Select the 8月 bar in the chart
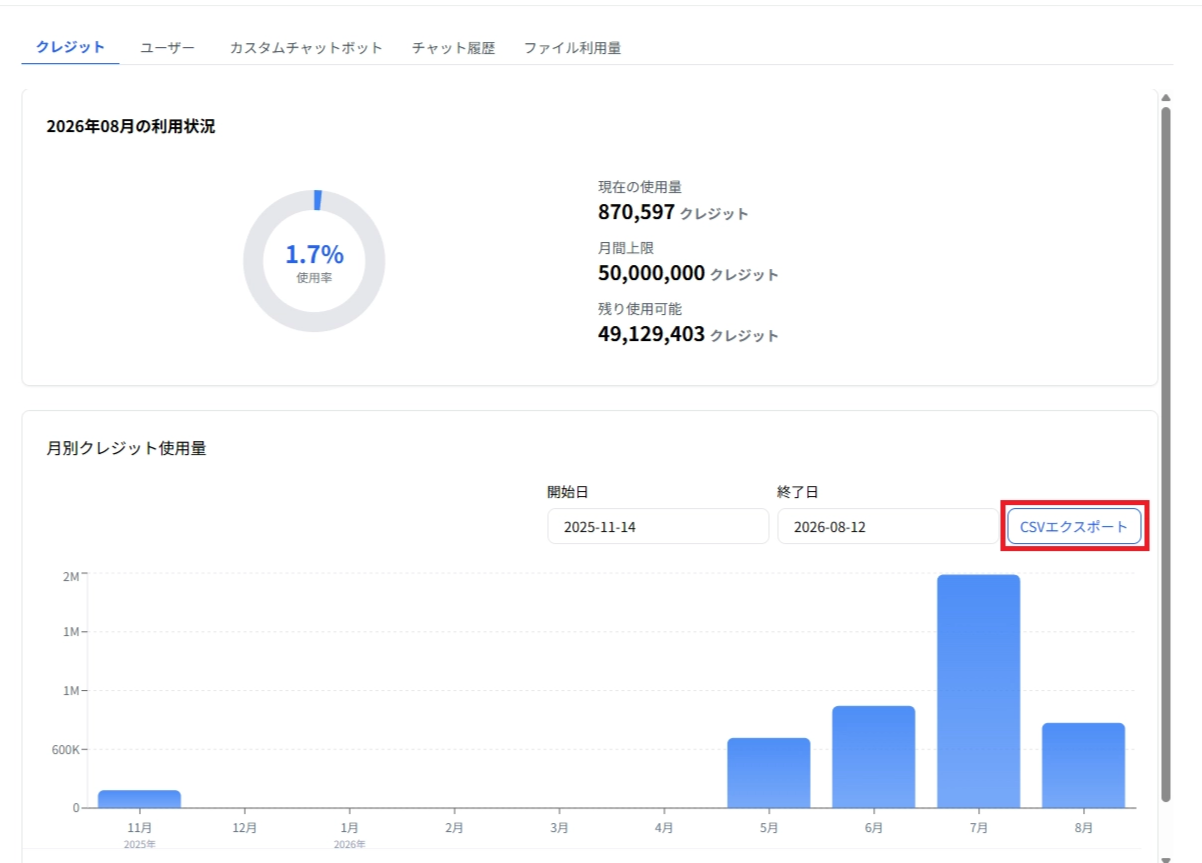 point(1083,765)
